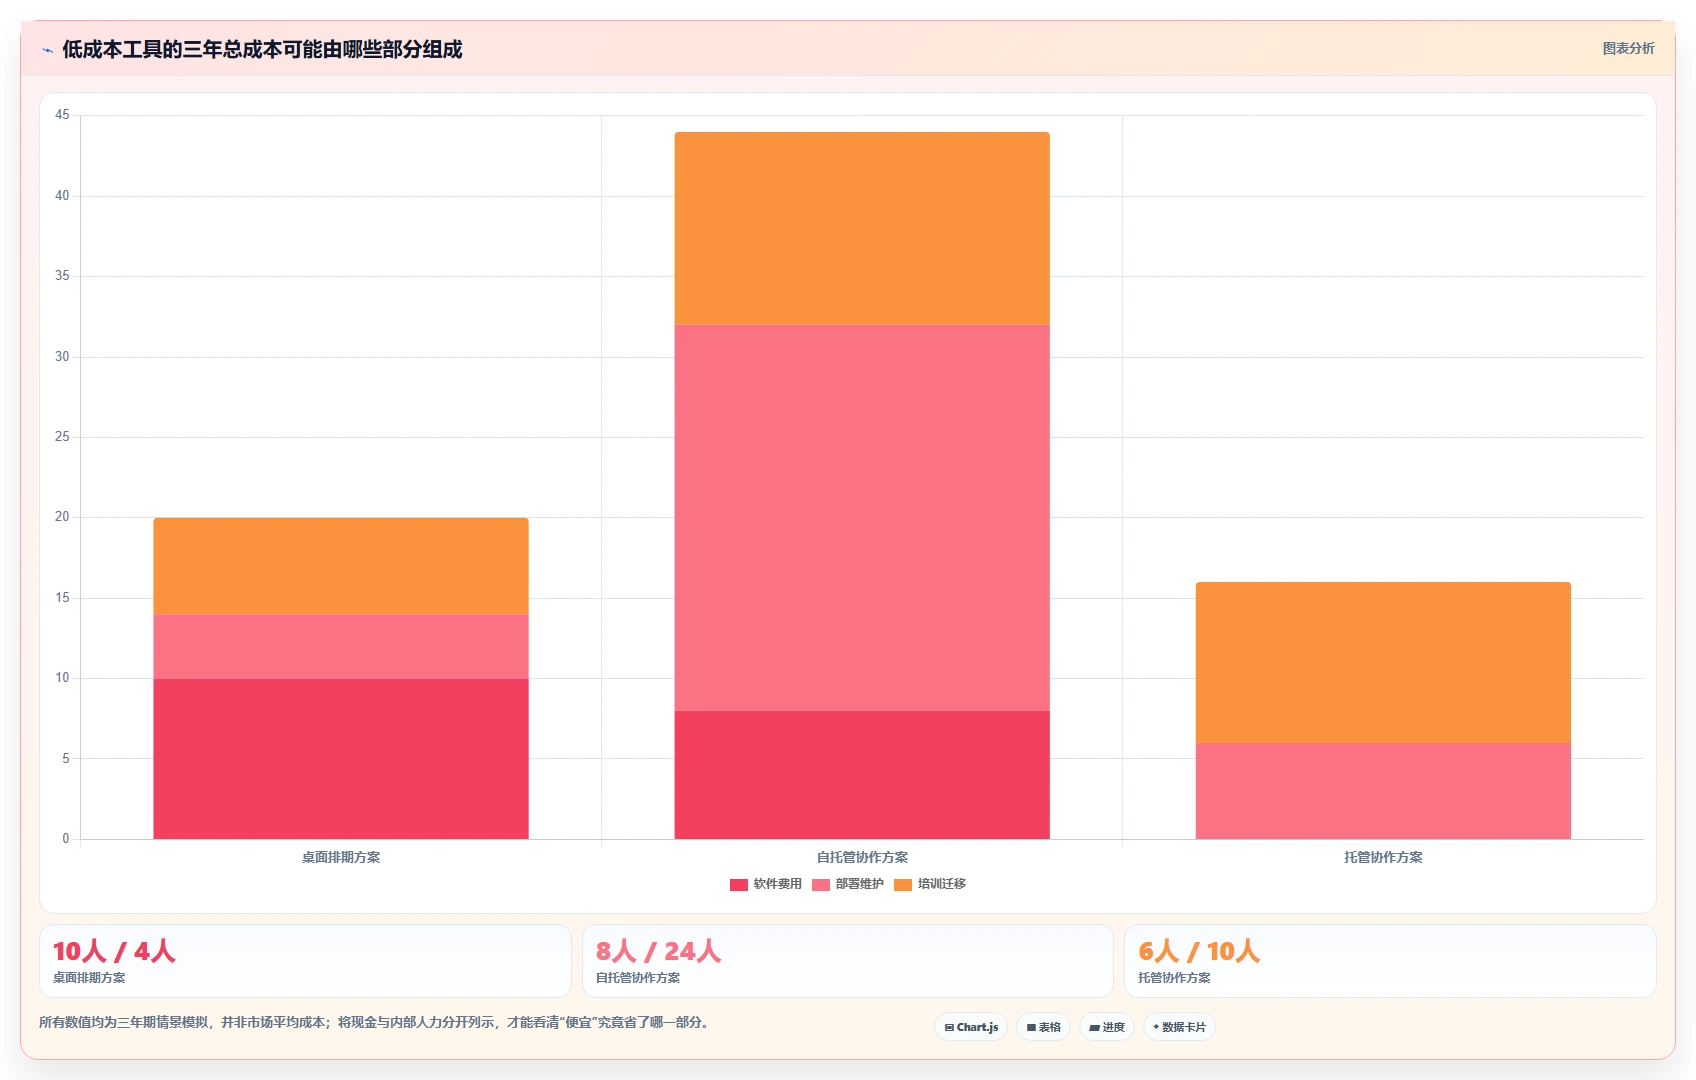Select the 进度 tag
This screenshot has height=1080, width=1696.
(1107, 1027)
